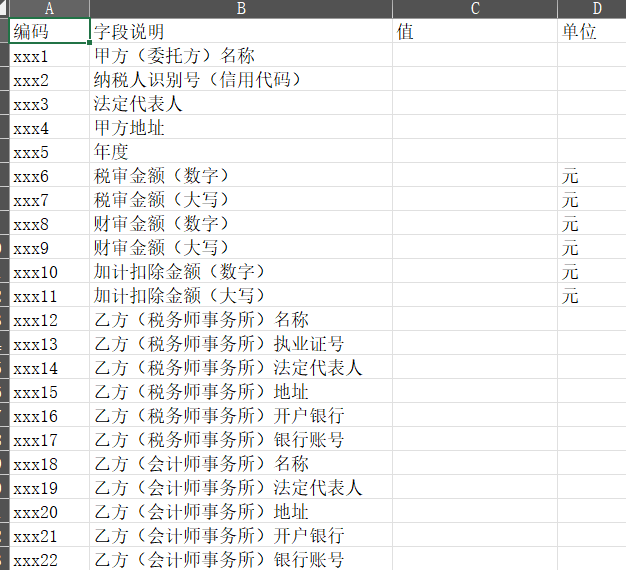Select cell containing xxx8
Screen dimensions: 626x570
50,222
